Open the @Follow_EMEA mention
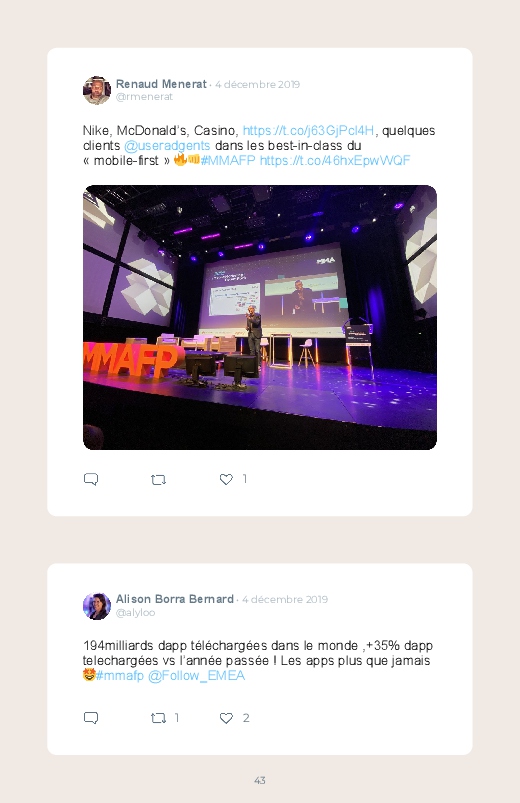Screen dimensions: 520x803 (x=197, y=676)
